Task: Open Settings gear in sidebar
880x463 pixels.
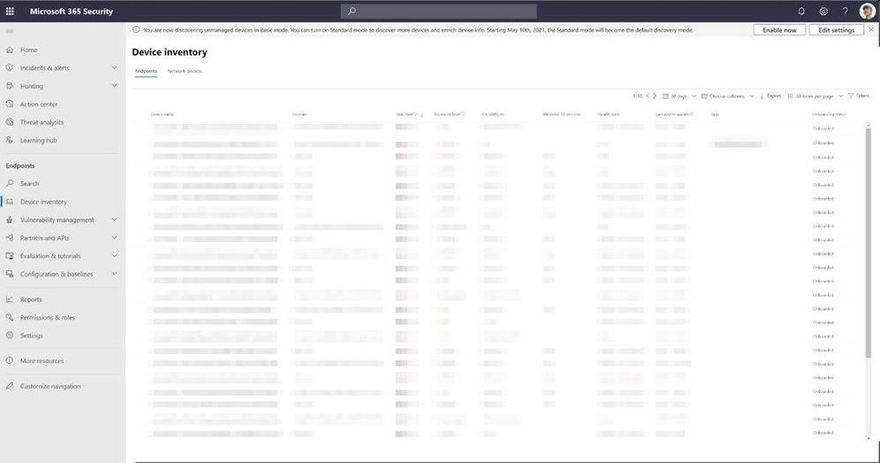Action: pos(10,336)
